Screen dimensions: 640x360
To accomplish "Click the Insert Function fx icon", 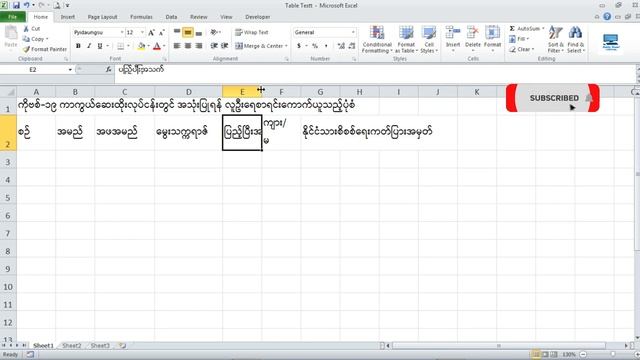I will [108, 69].
